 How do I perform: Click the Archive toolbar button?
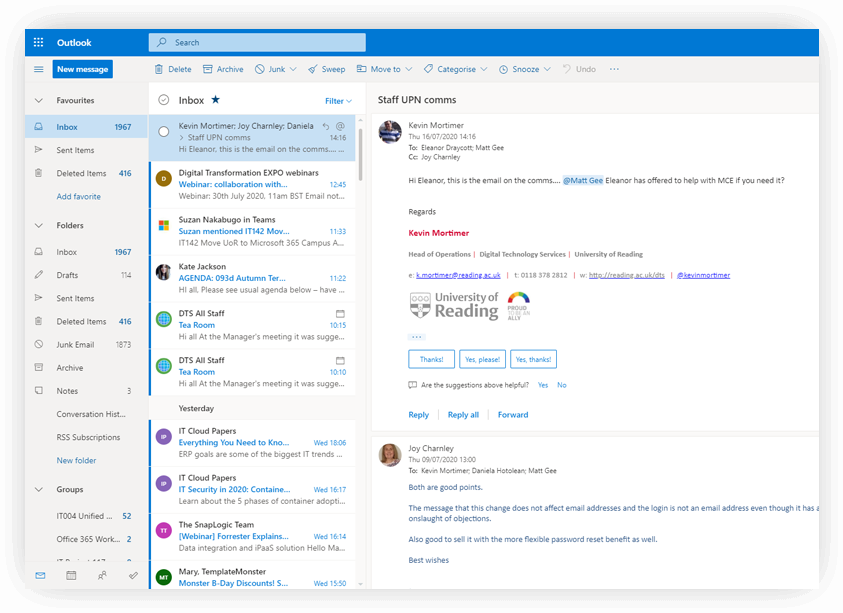tap(223, 69)
